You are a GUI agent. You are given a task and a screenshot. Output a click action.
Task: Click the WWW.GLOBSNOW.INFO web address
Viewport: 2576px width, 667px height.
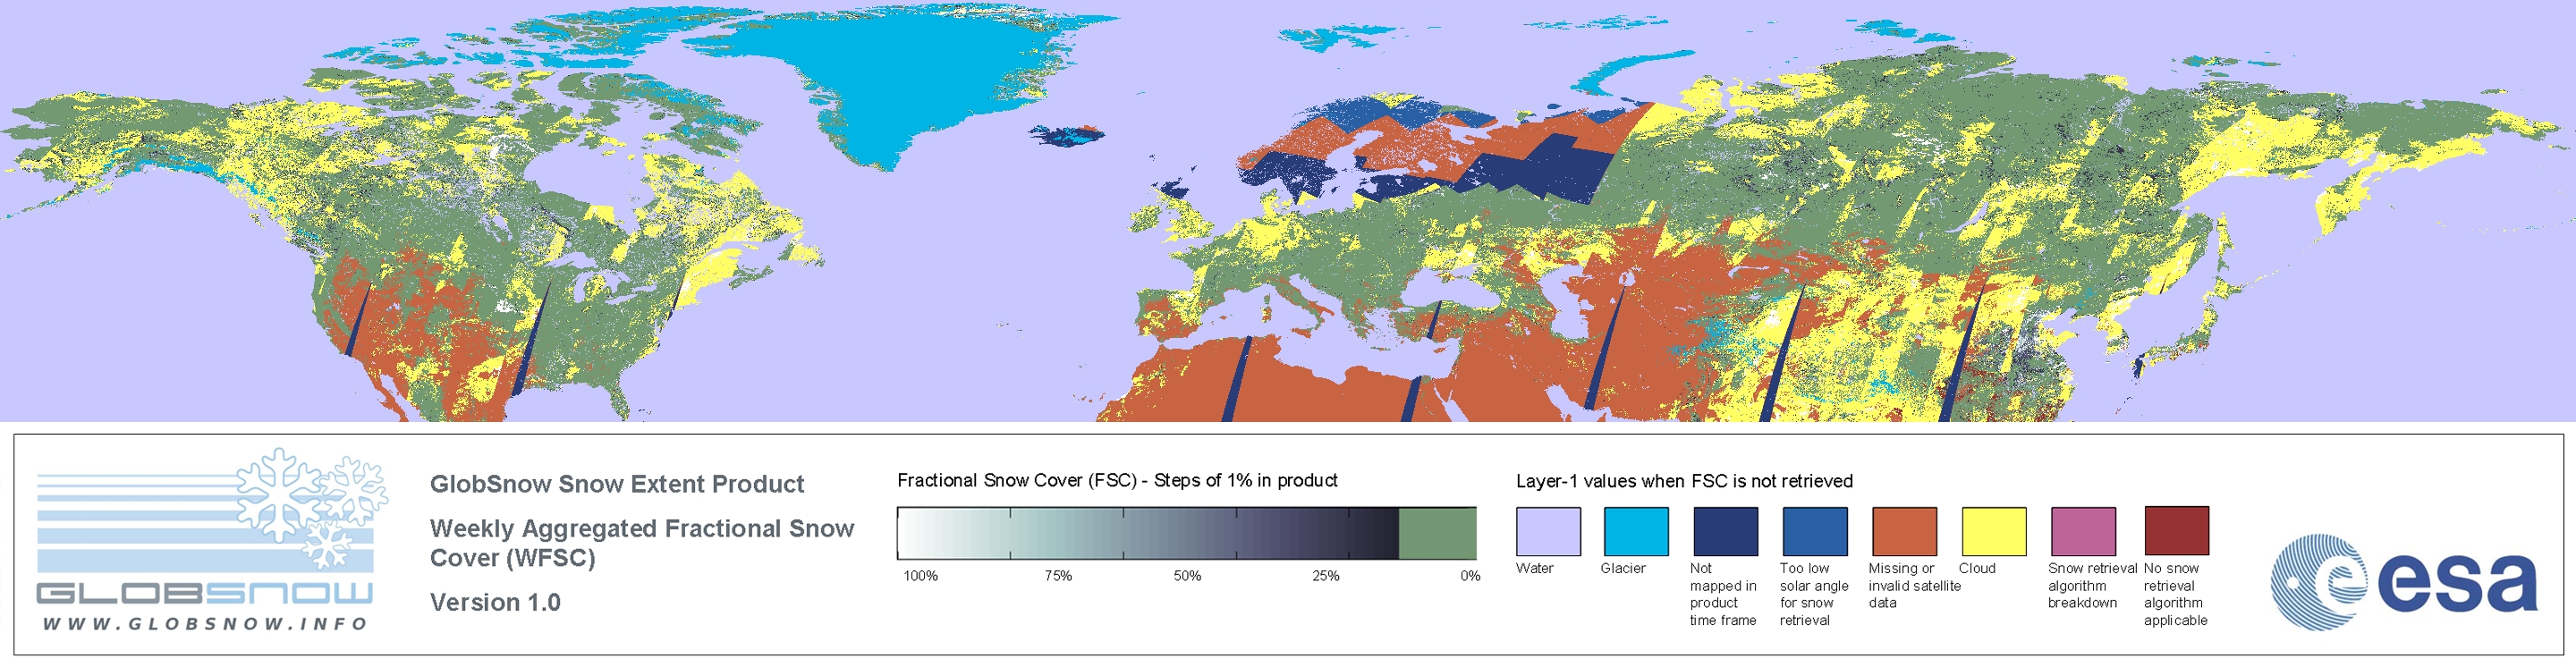point(205,623)
